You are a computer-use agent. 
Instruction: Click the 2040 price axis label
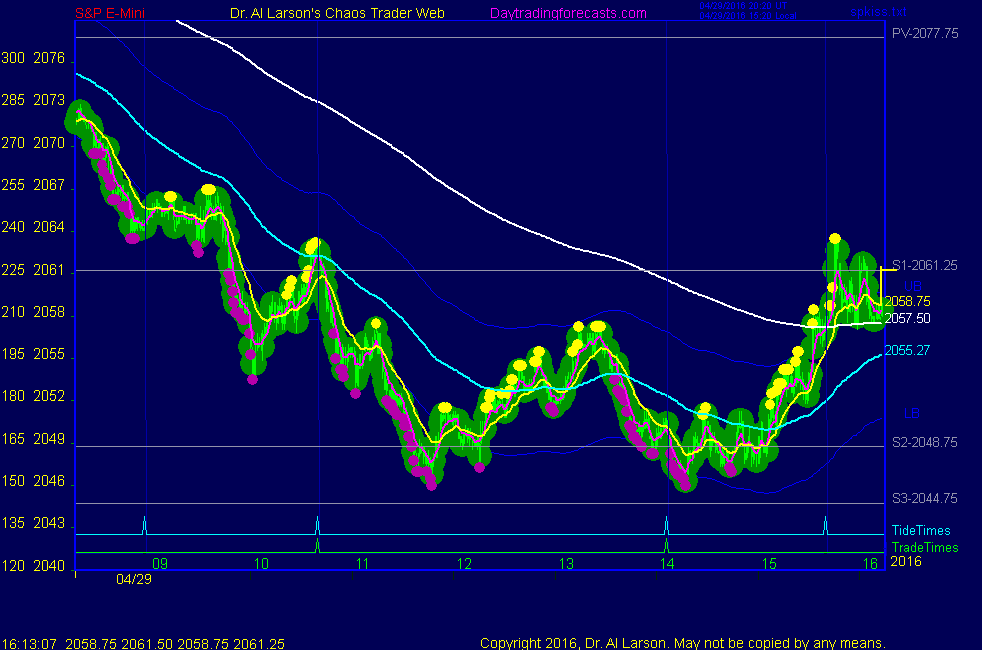pyautogui.click(x=49, y=565)
